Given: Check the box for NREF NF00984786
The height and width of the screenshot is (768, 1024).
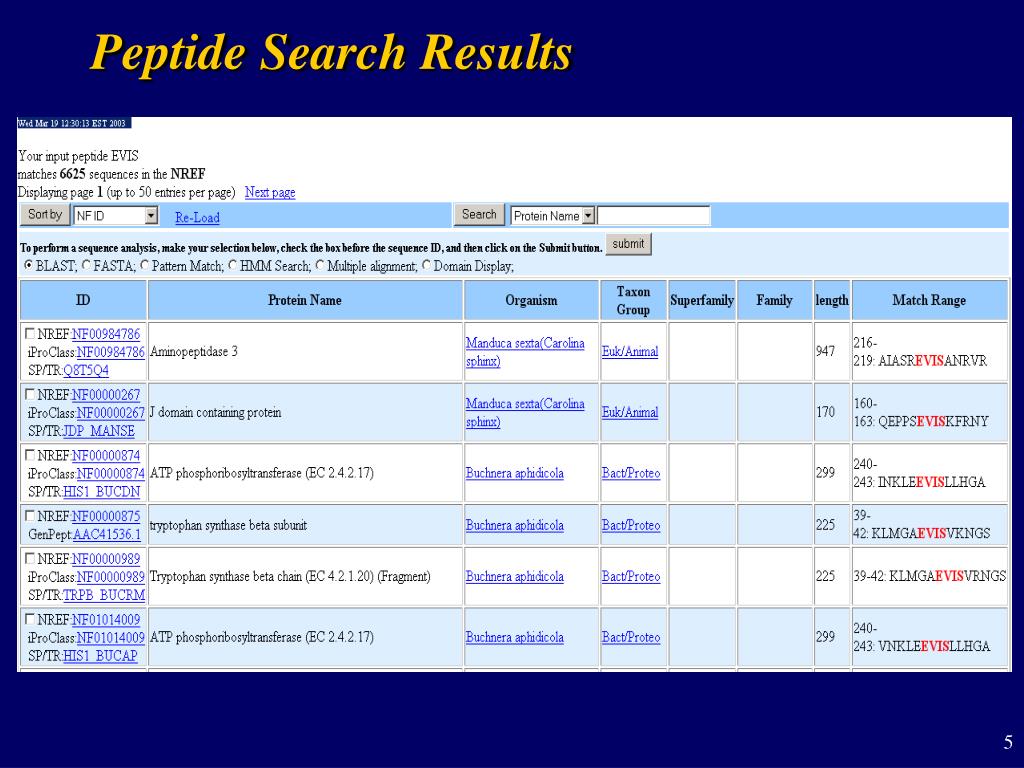Looking at the screenshot, I should 30,334.
